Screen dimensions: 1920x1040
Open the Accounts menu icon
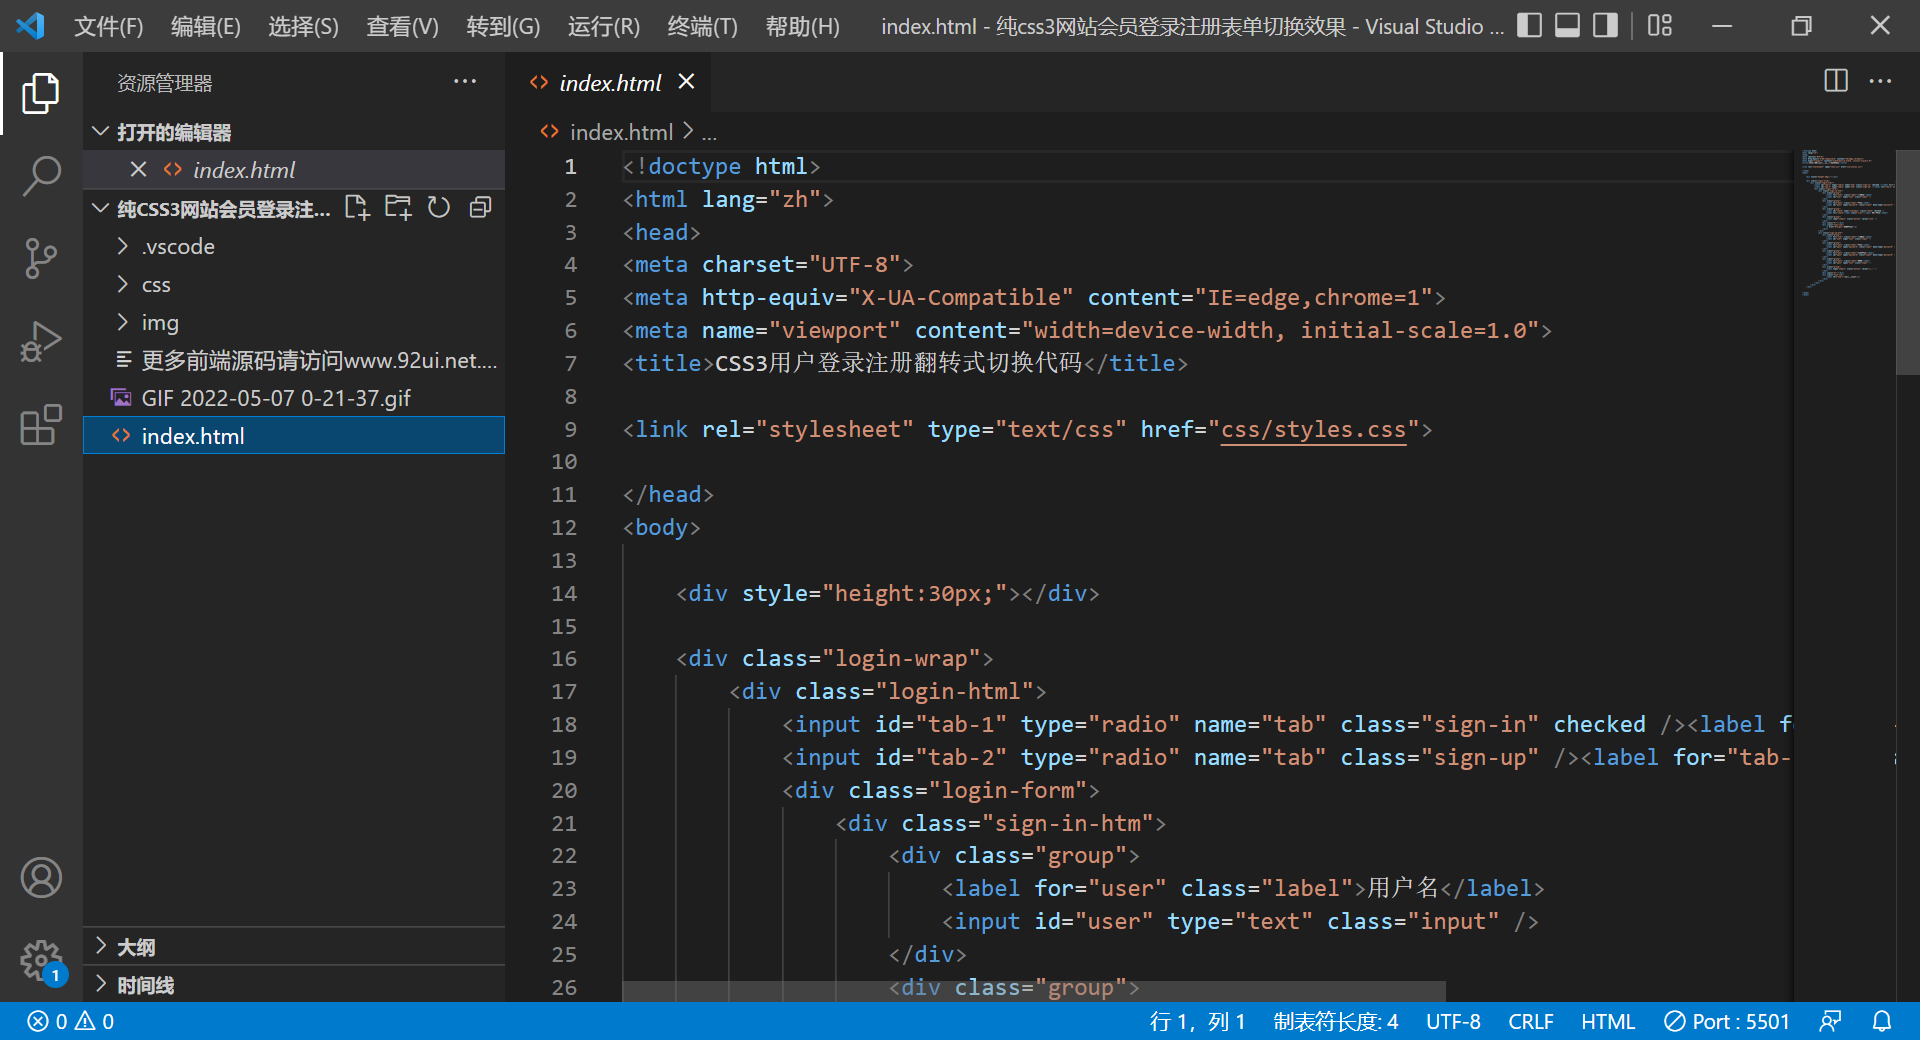pos(41,878)
